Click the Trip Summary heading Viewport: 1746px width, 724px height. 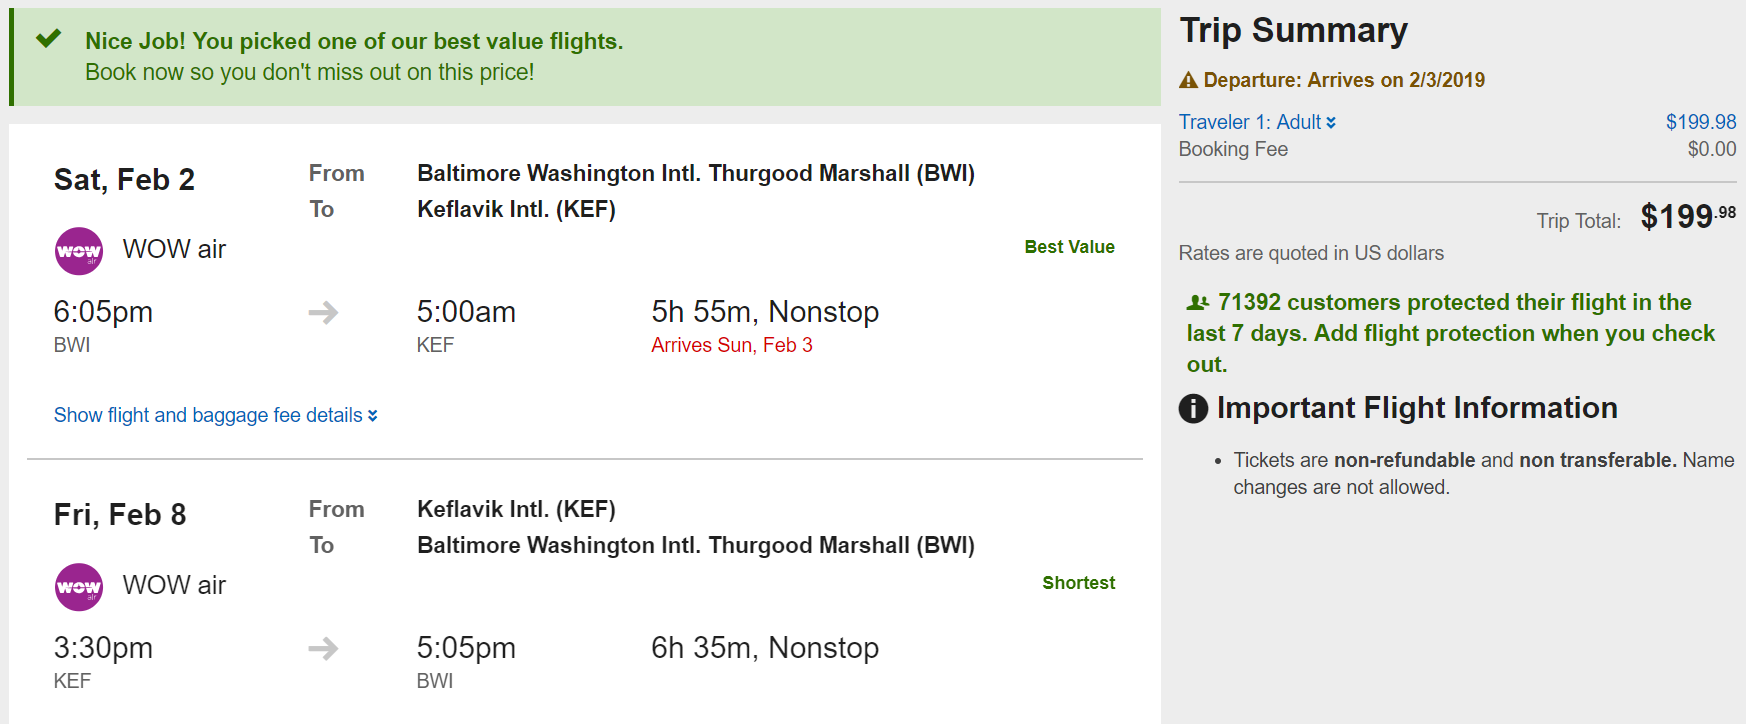[x=1293, y=31]
